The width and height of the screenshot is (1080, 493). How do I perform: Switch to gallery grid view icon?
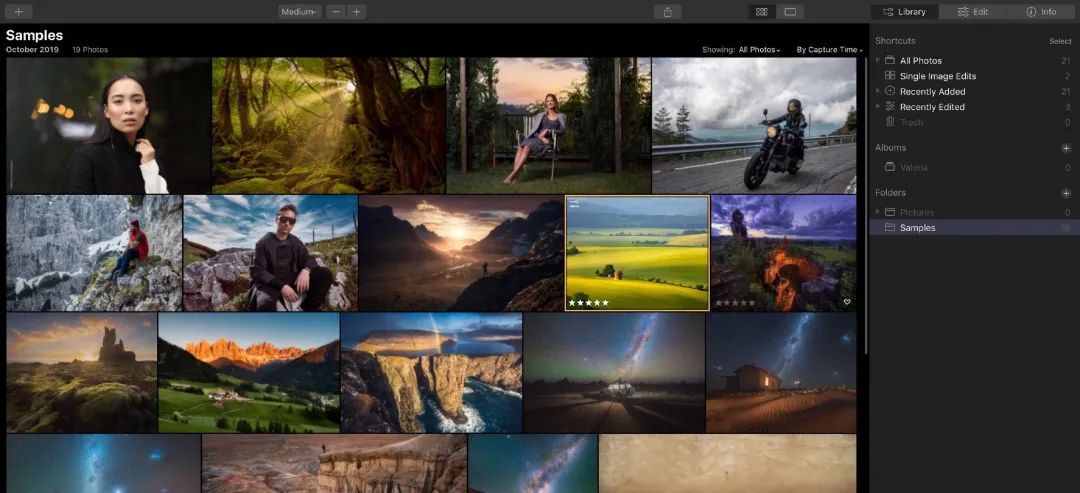tap(762, 12)
